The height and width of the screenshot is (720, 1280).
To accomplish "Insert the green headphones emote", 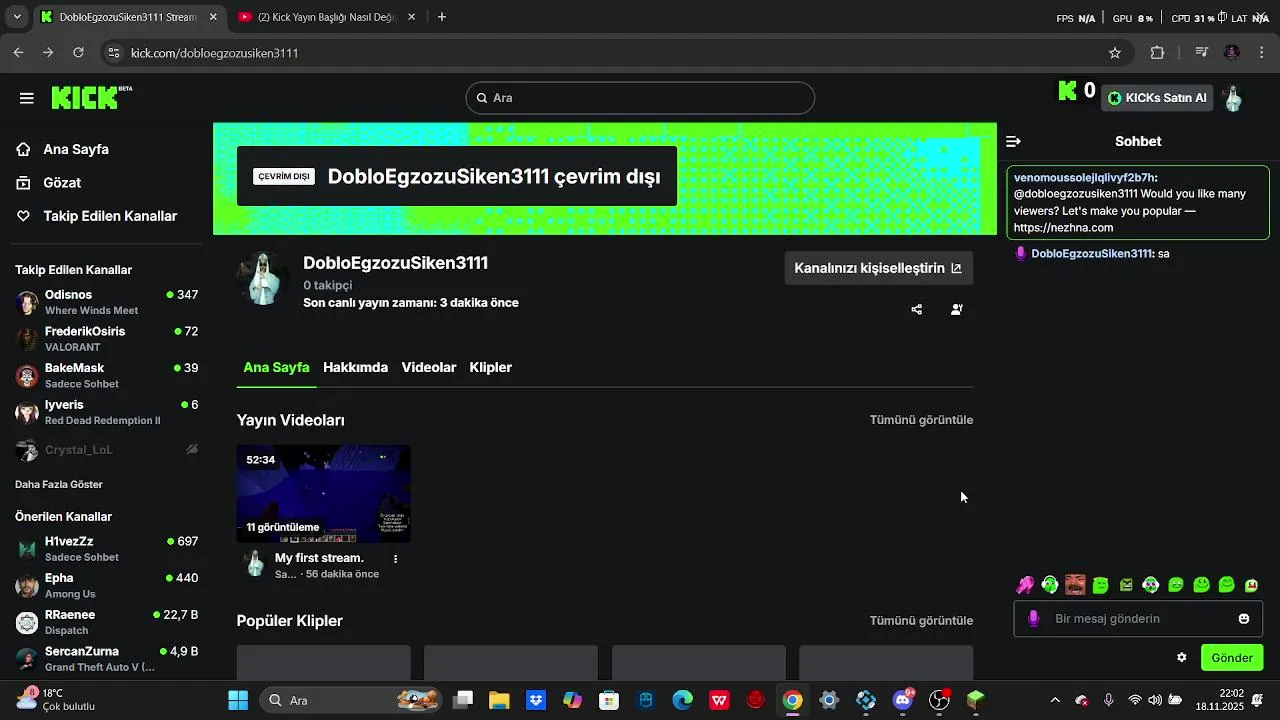I will coord(1050,585).
